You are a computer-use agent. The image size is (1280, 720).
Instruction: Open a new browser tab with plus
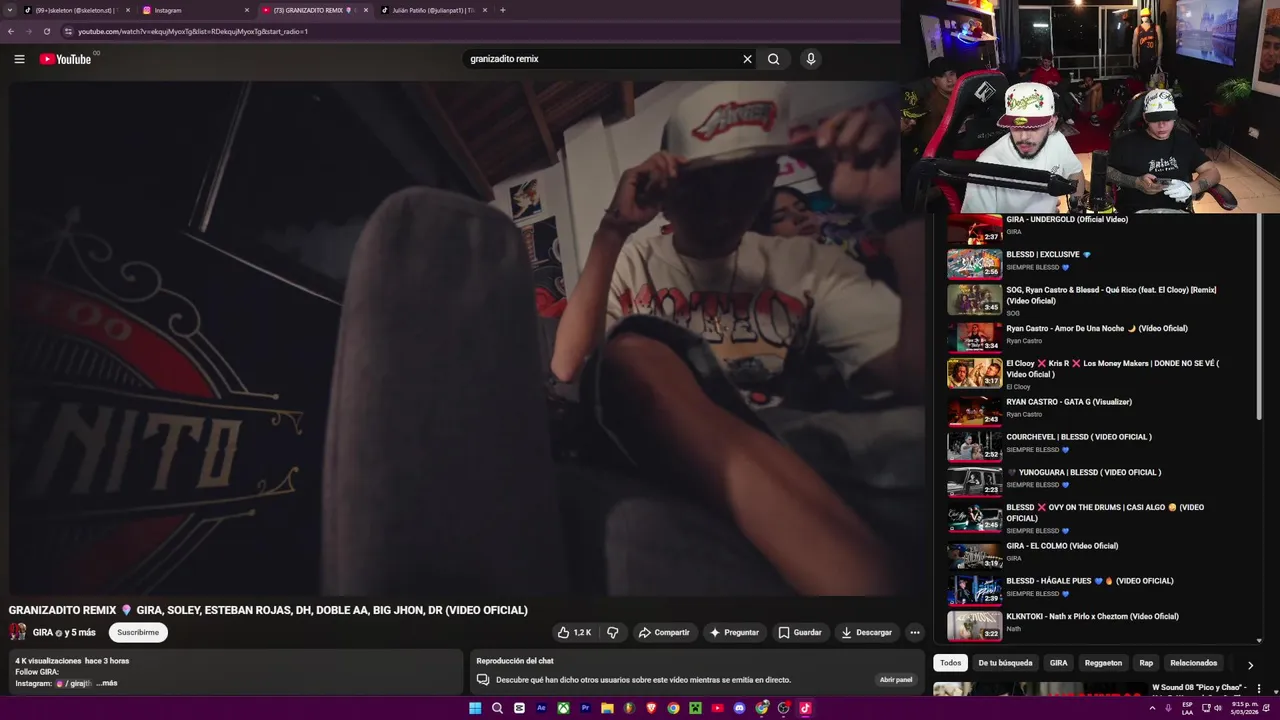tap(502, 10)
